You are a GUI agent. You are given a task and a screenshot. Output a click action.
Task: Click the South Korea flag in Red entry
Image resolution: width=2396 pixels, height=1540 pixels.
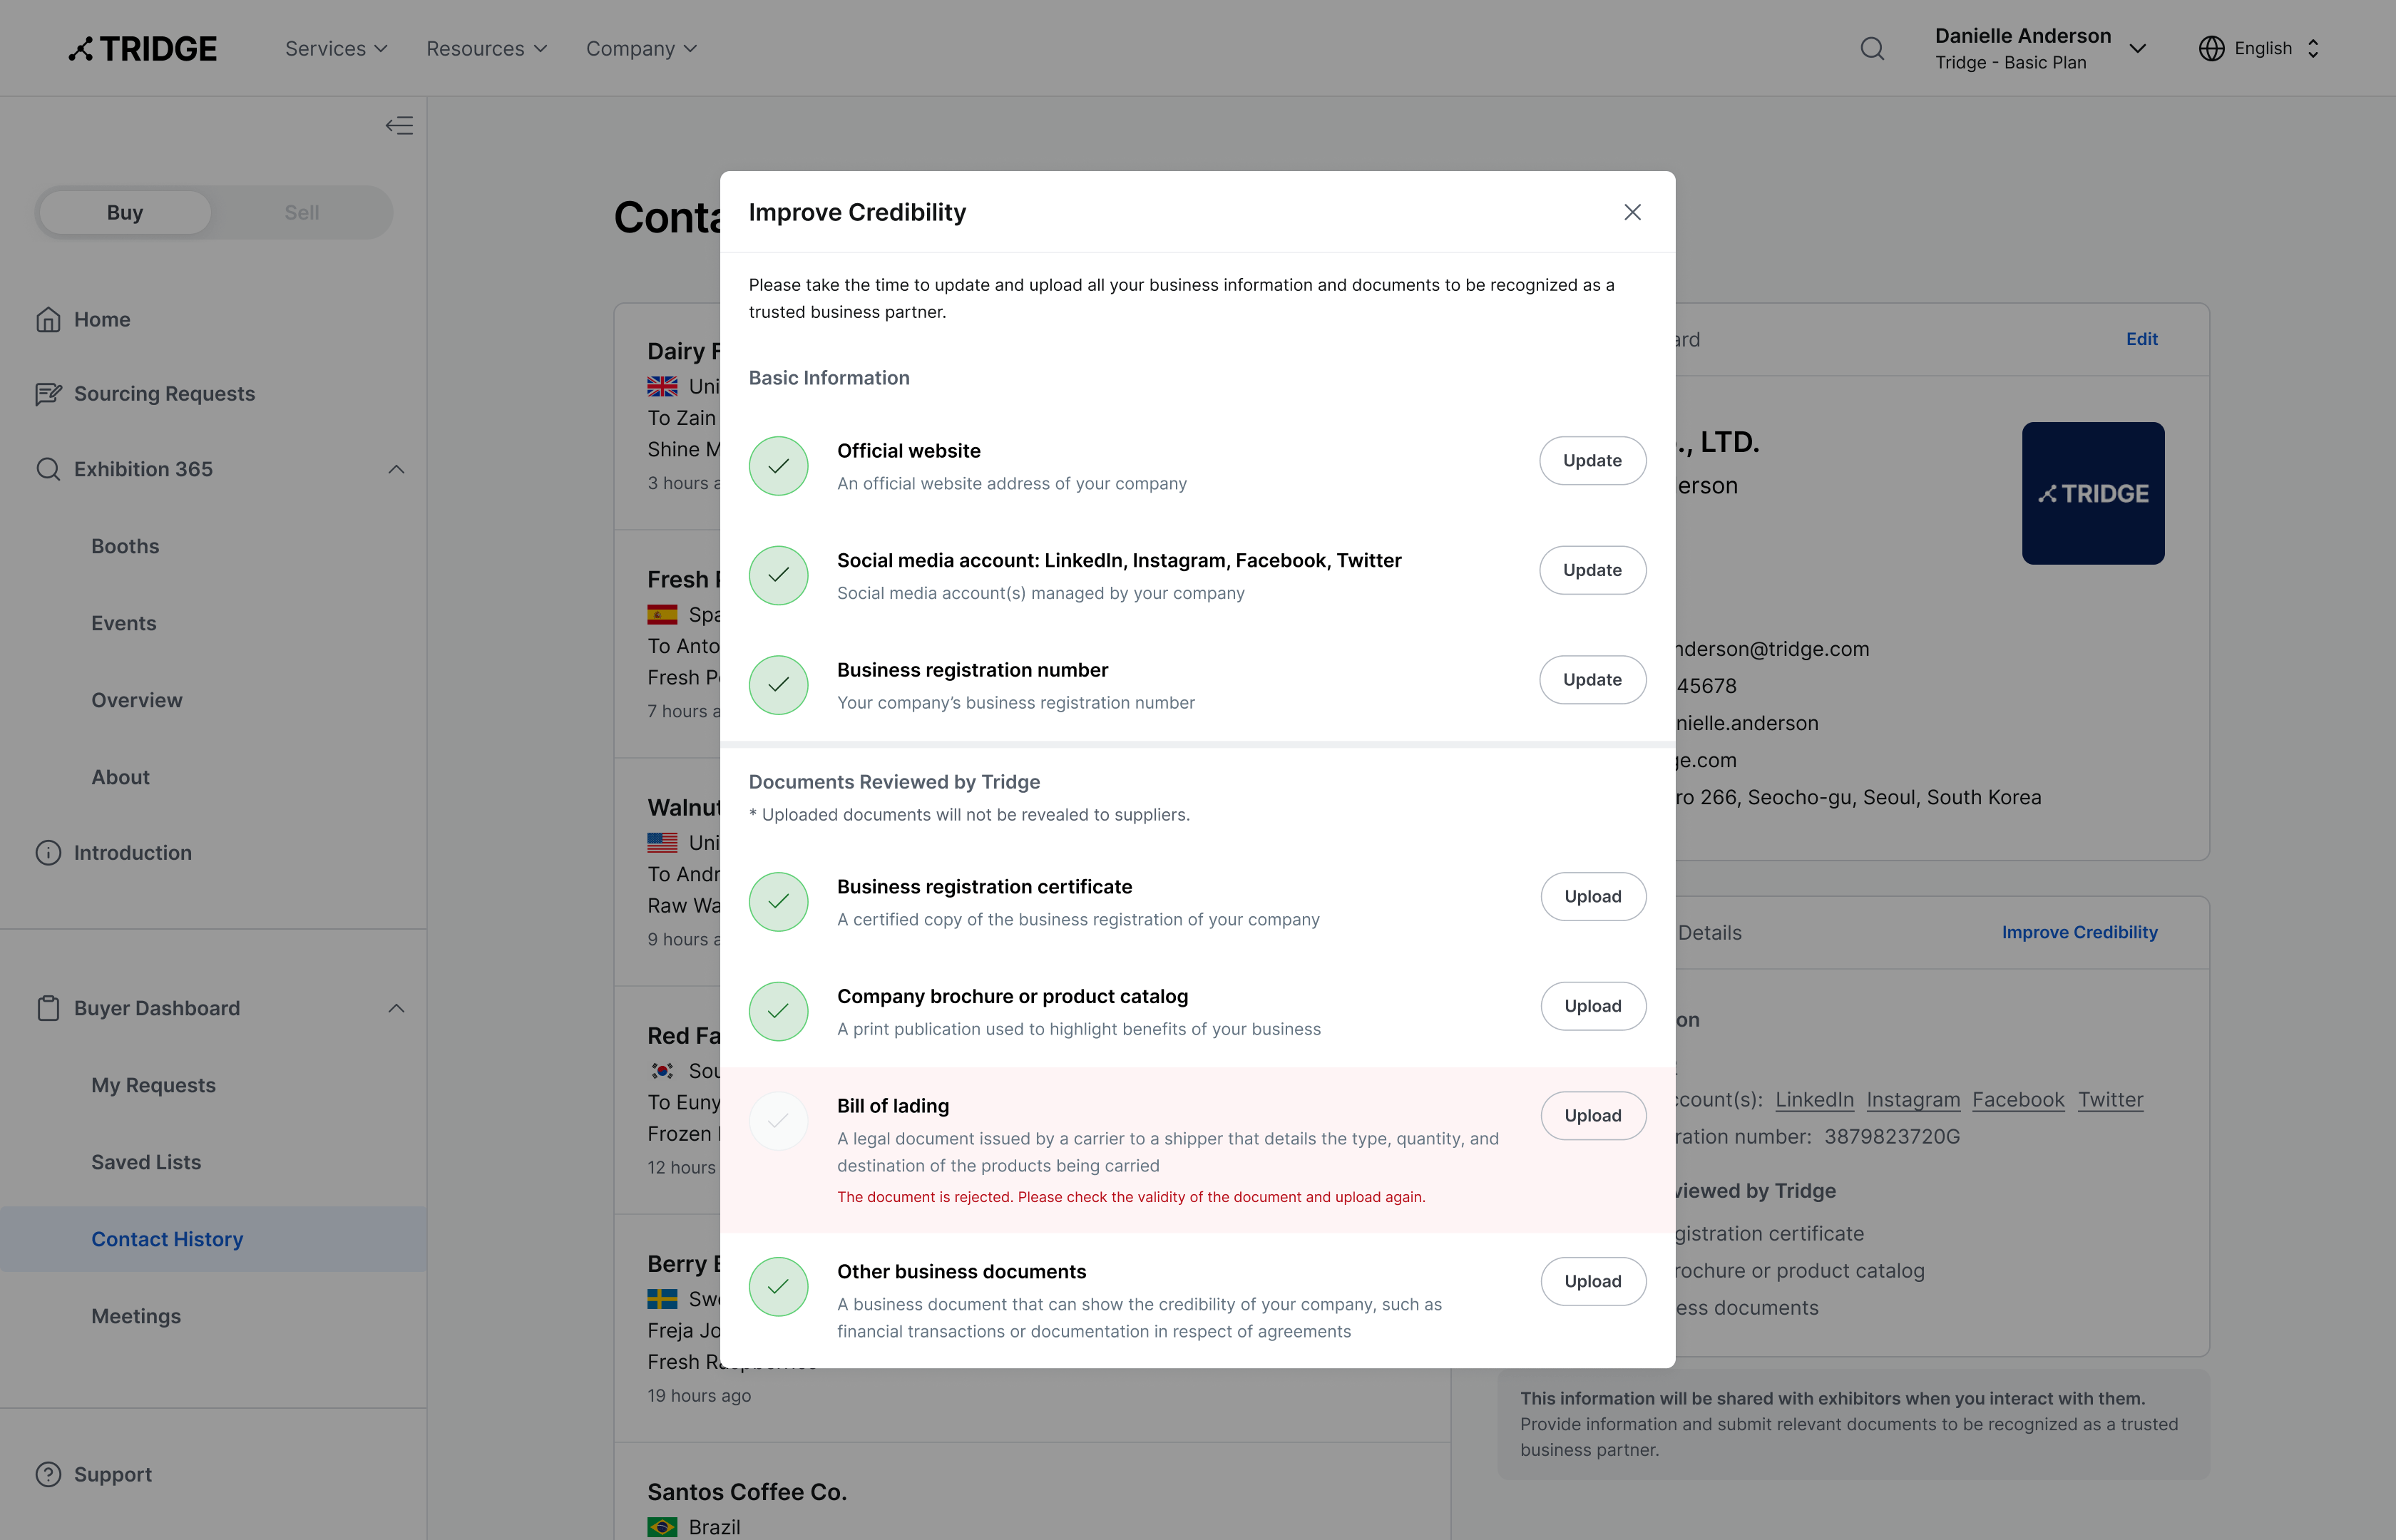pyautogui.click(x=662, y=1071)
